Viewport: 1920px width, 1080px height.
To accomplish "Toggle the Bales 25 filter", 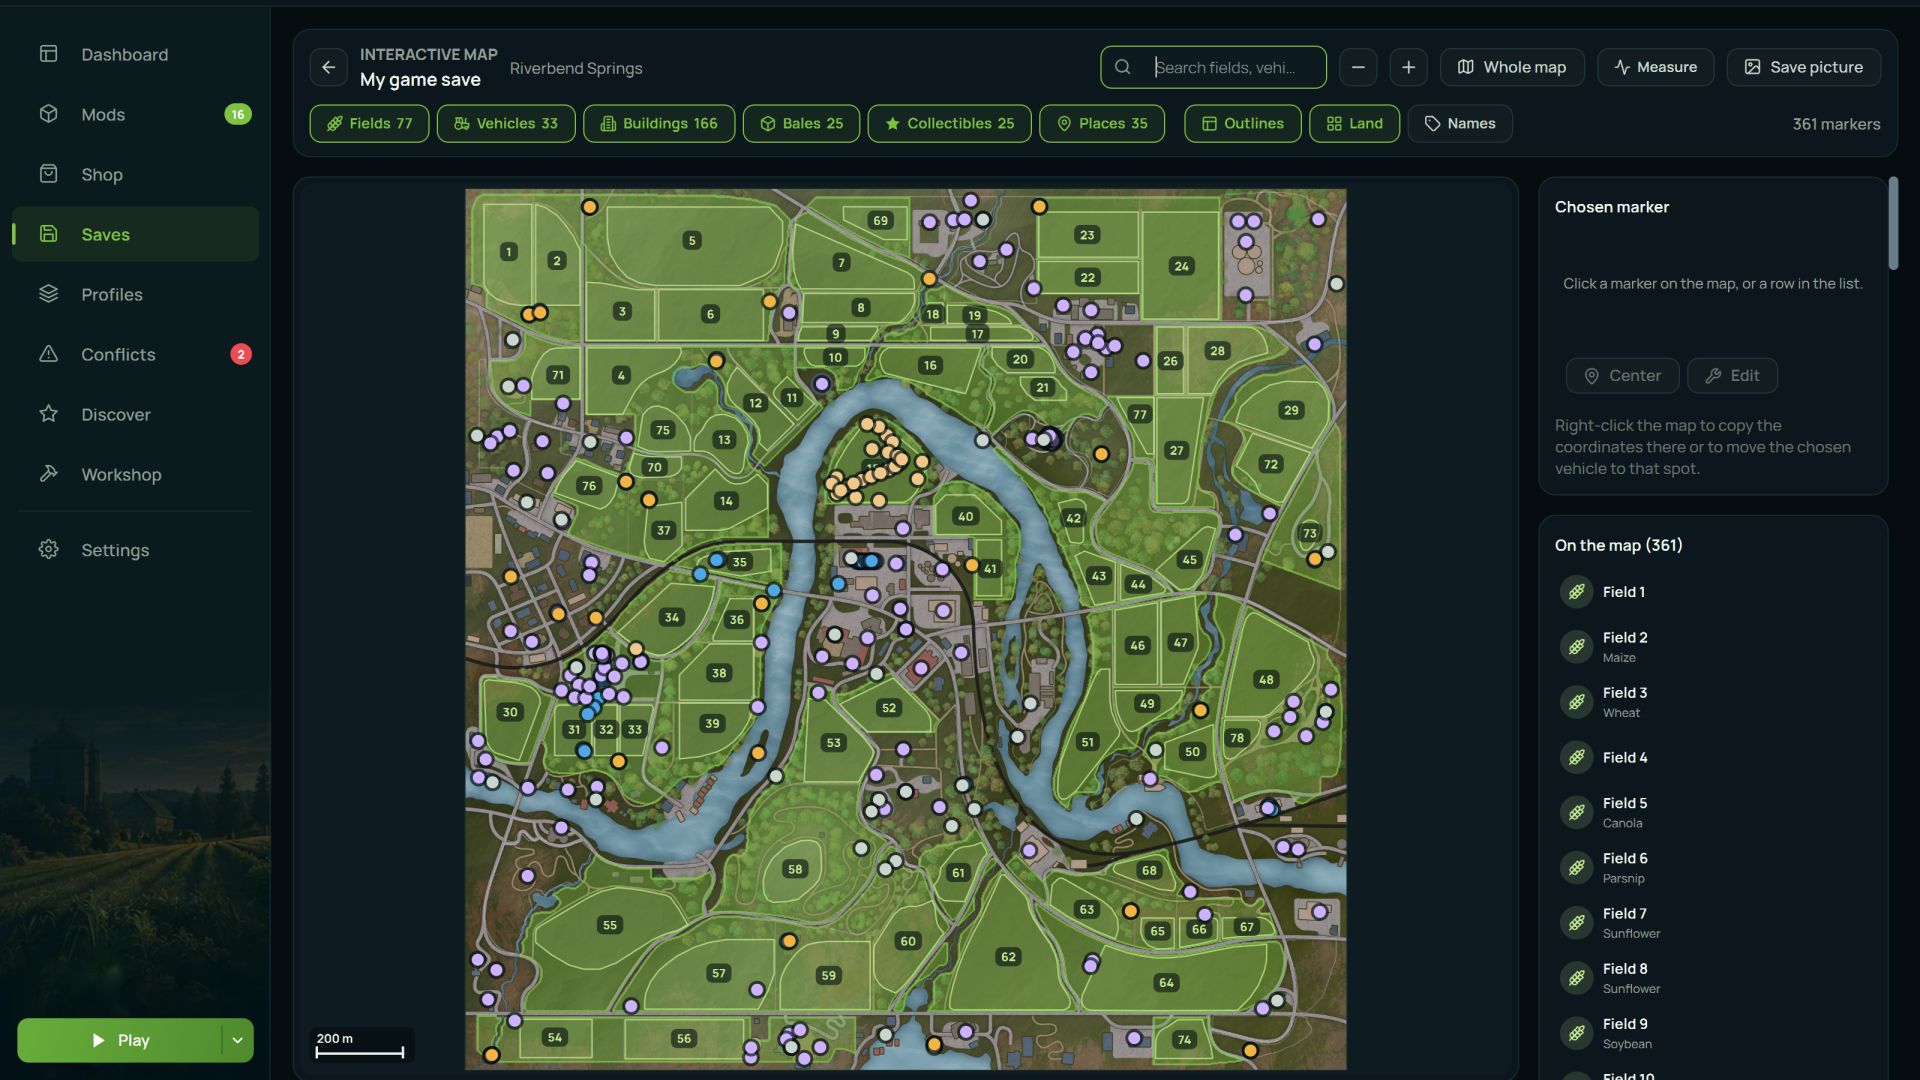I will (801, 123).
